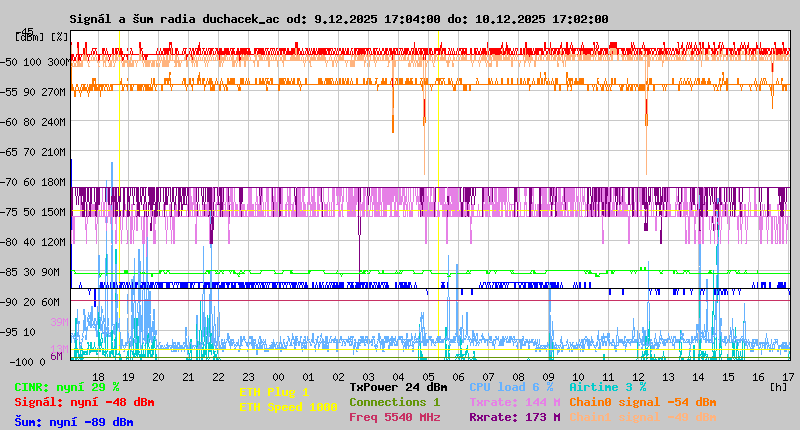Click the Chain0 signal legend label

[643, 402]
